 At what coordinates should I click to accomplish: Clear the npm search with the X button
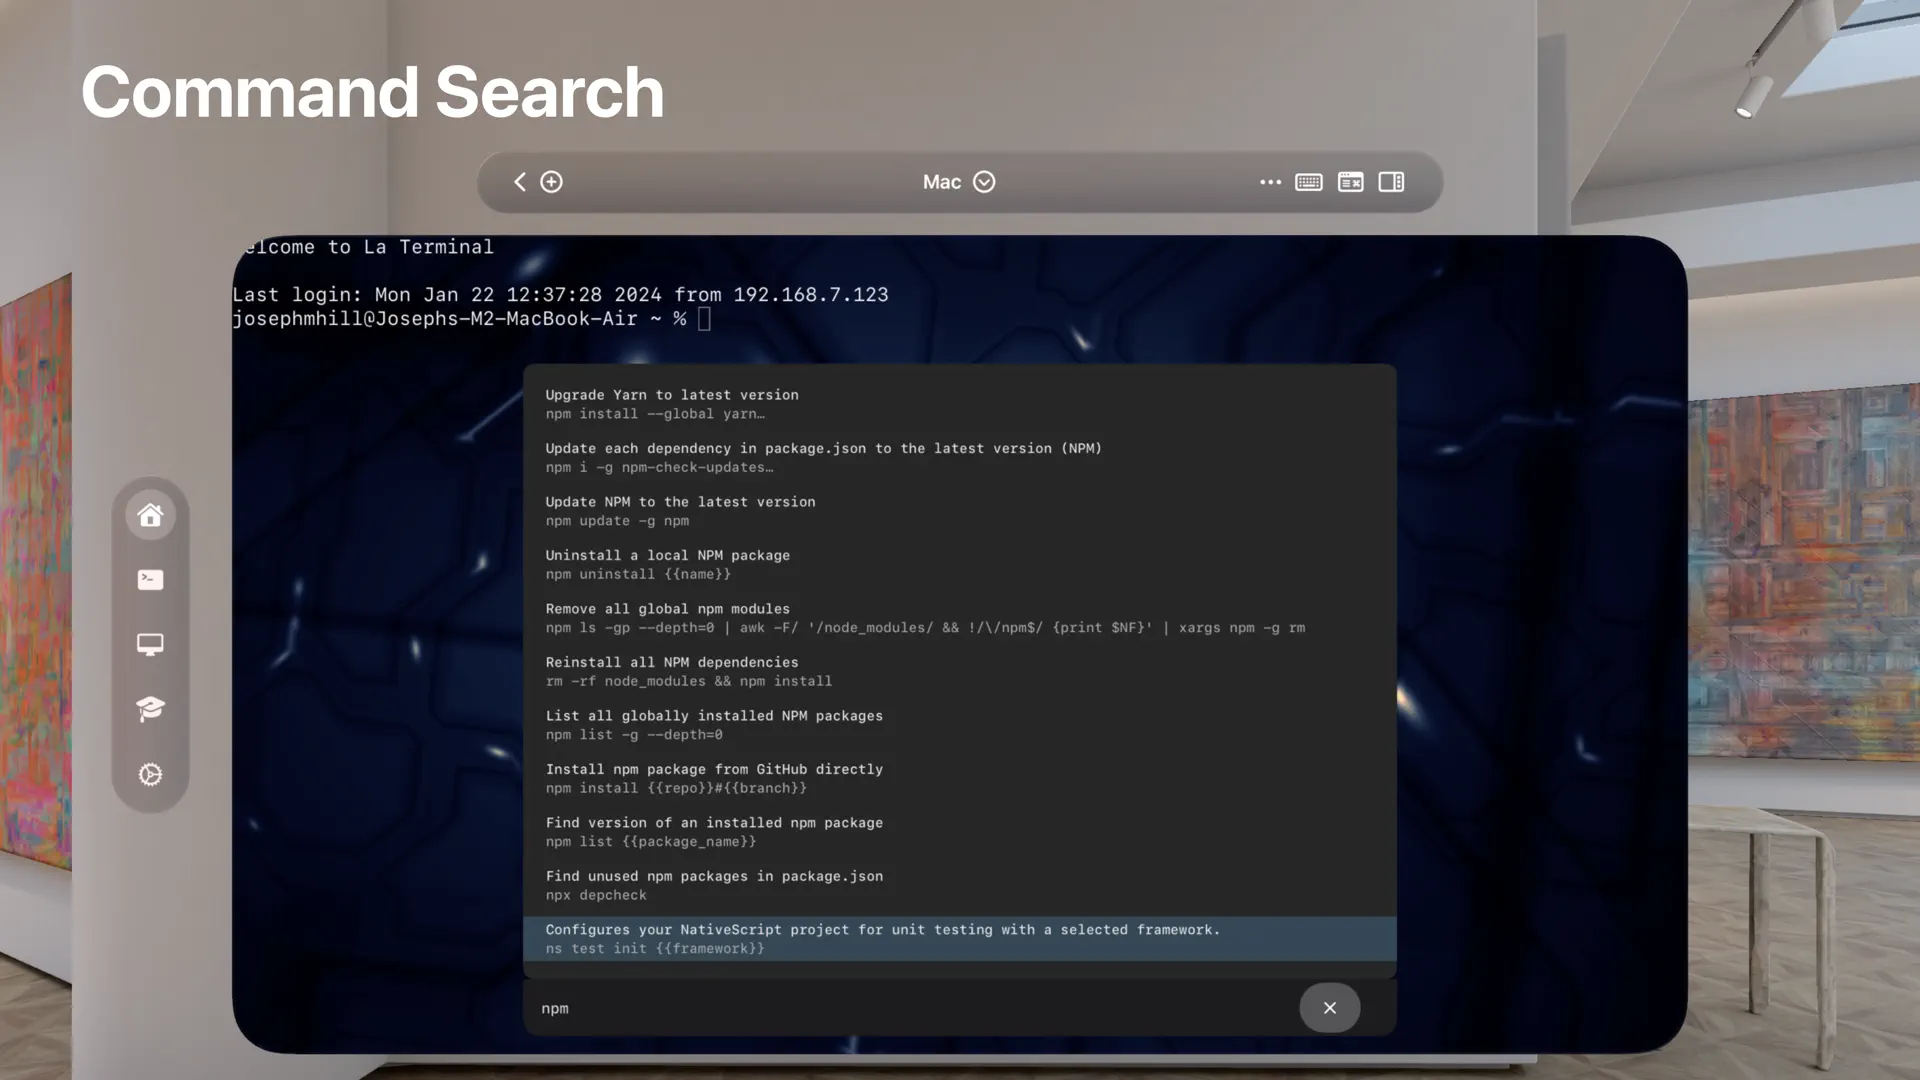pyautogui.click(x=1330, y=1008)
